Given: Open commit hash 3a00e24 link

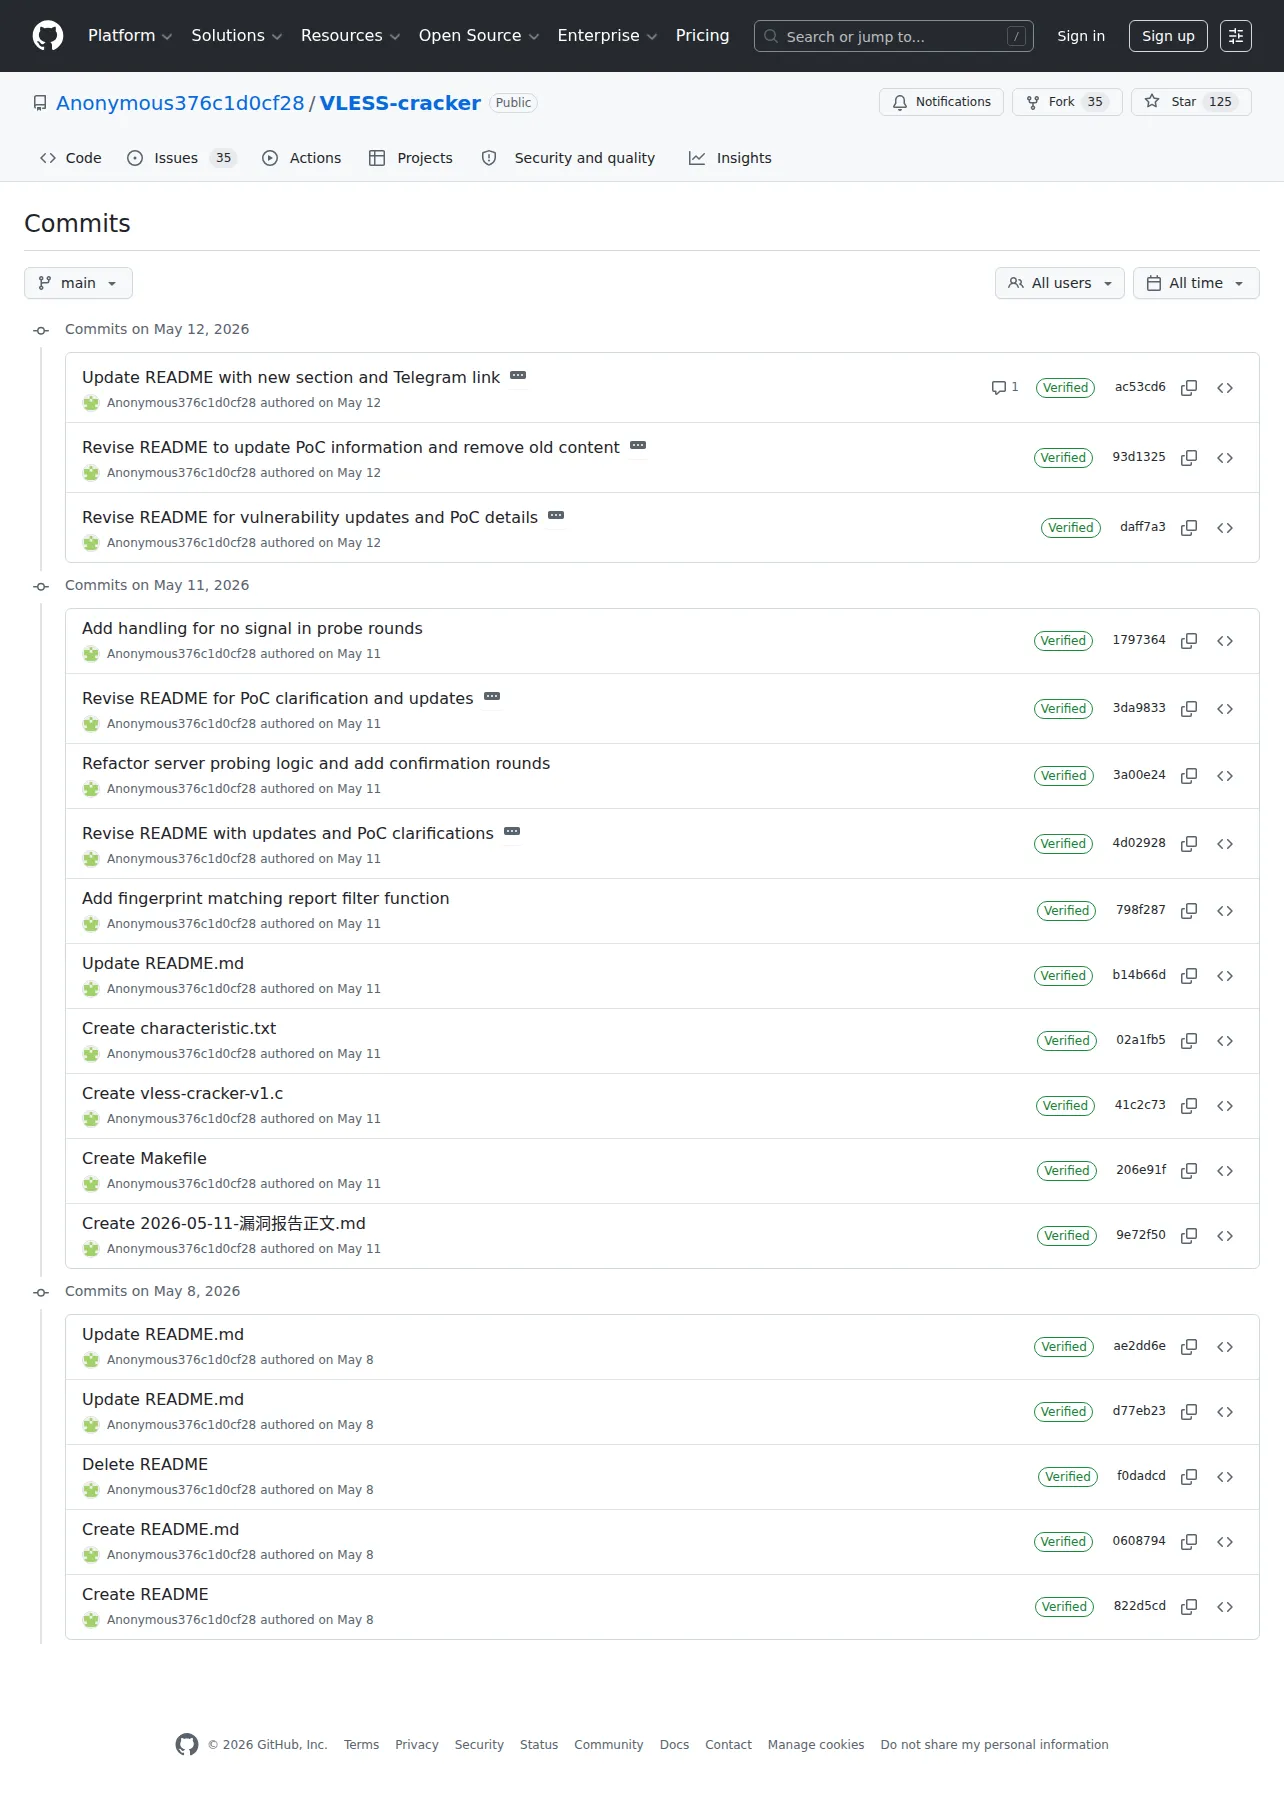Looking at the screenshot, I should tap(1139, 775).
